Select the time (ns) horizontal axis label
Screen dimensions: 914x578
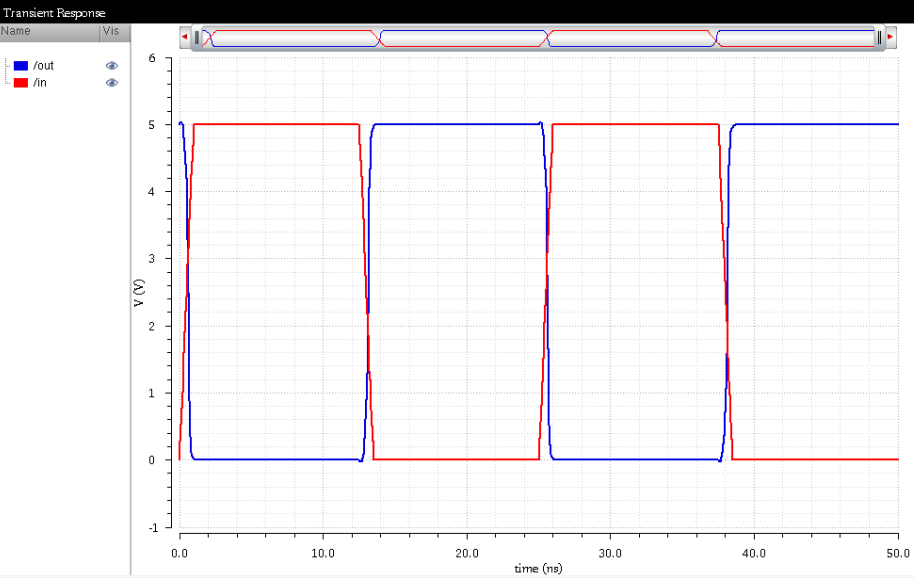tap(539, 568)
